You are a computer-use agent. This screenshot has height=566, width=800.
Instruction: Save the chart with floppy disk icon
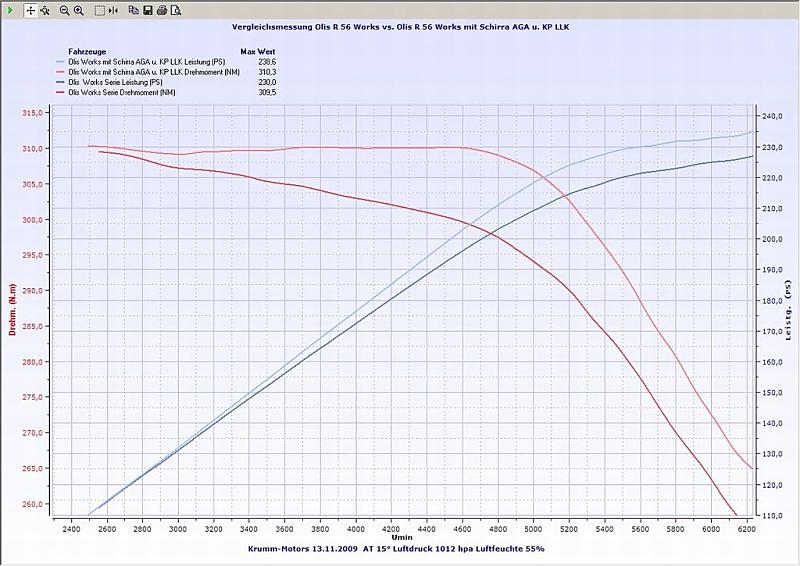tap(148, 10)
